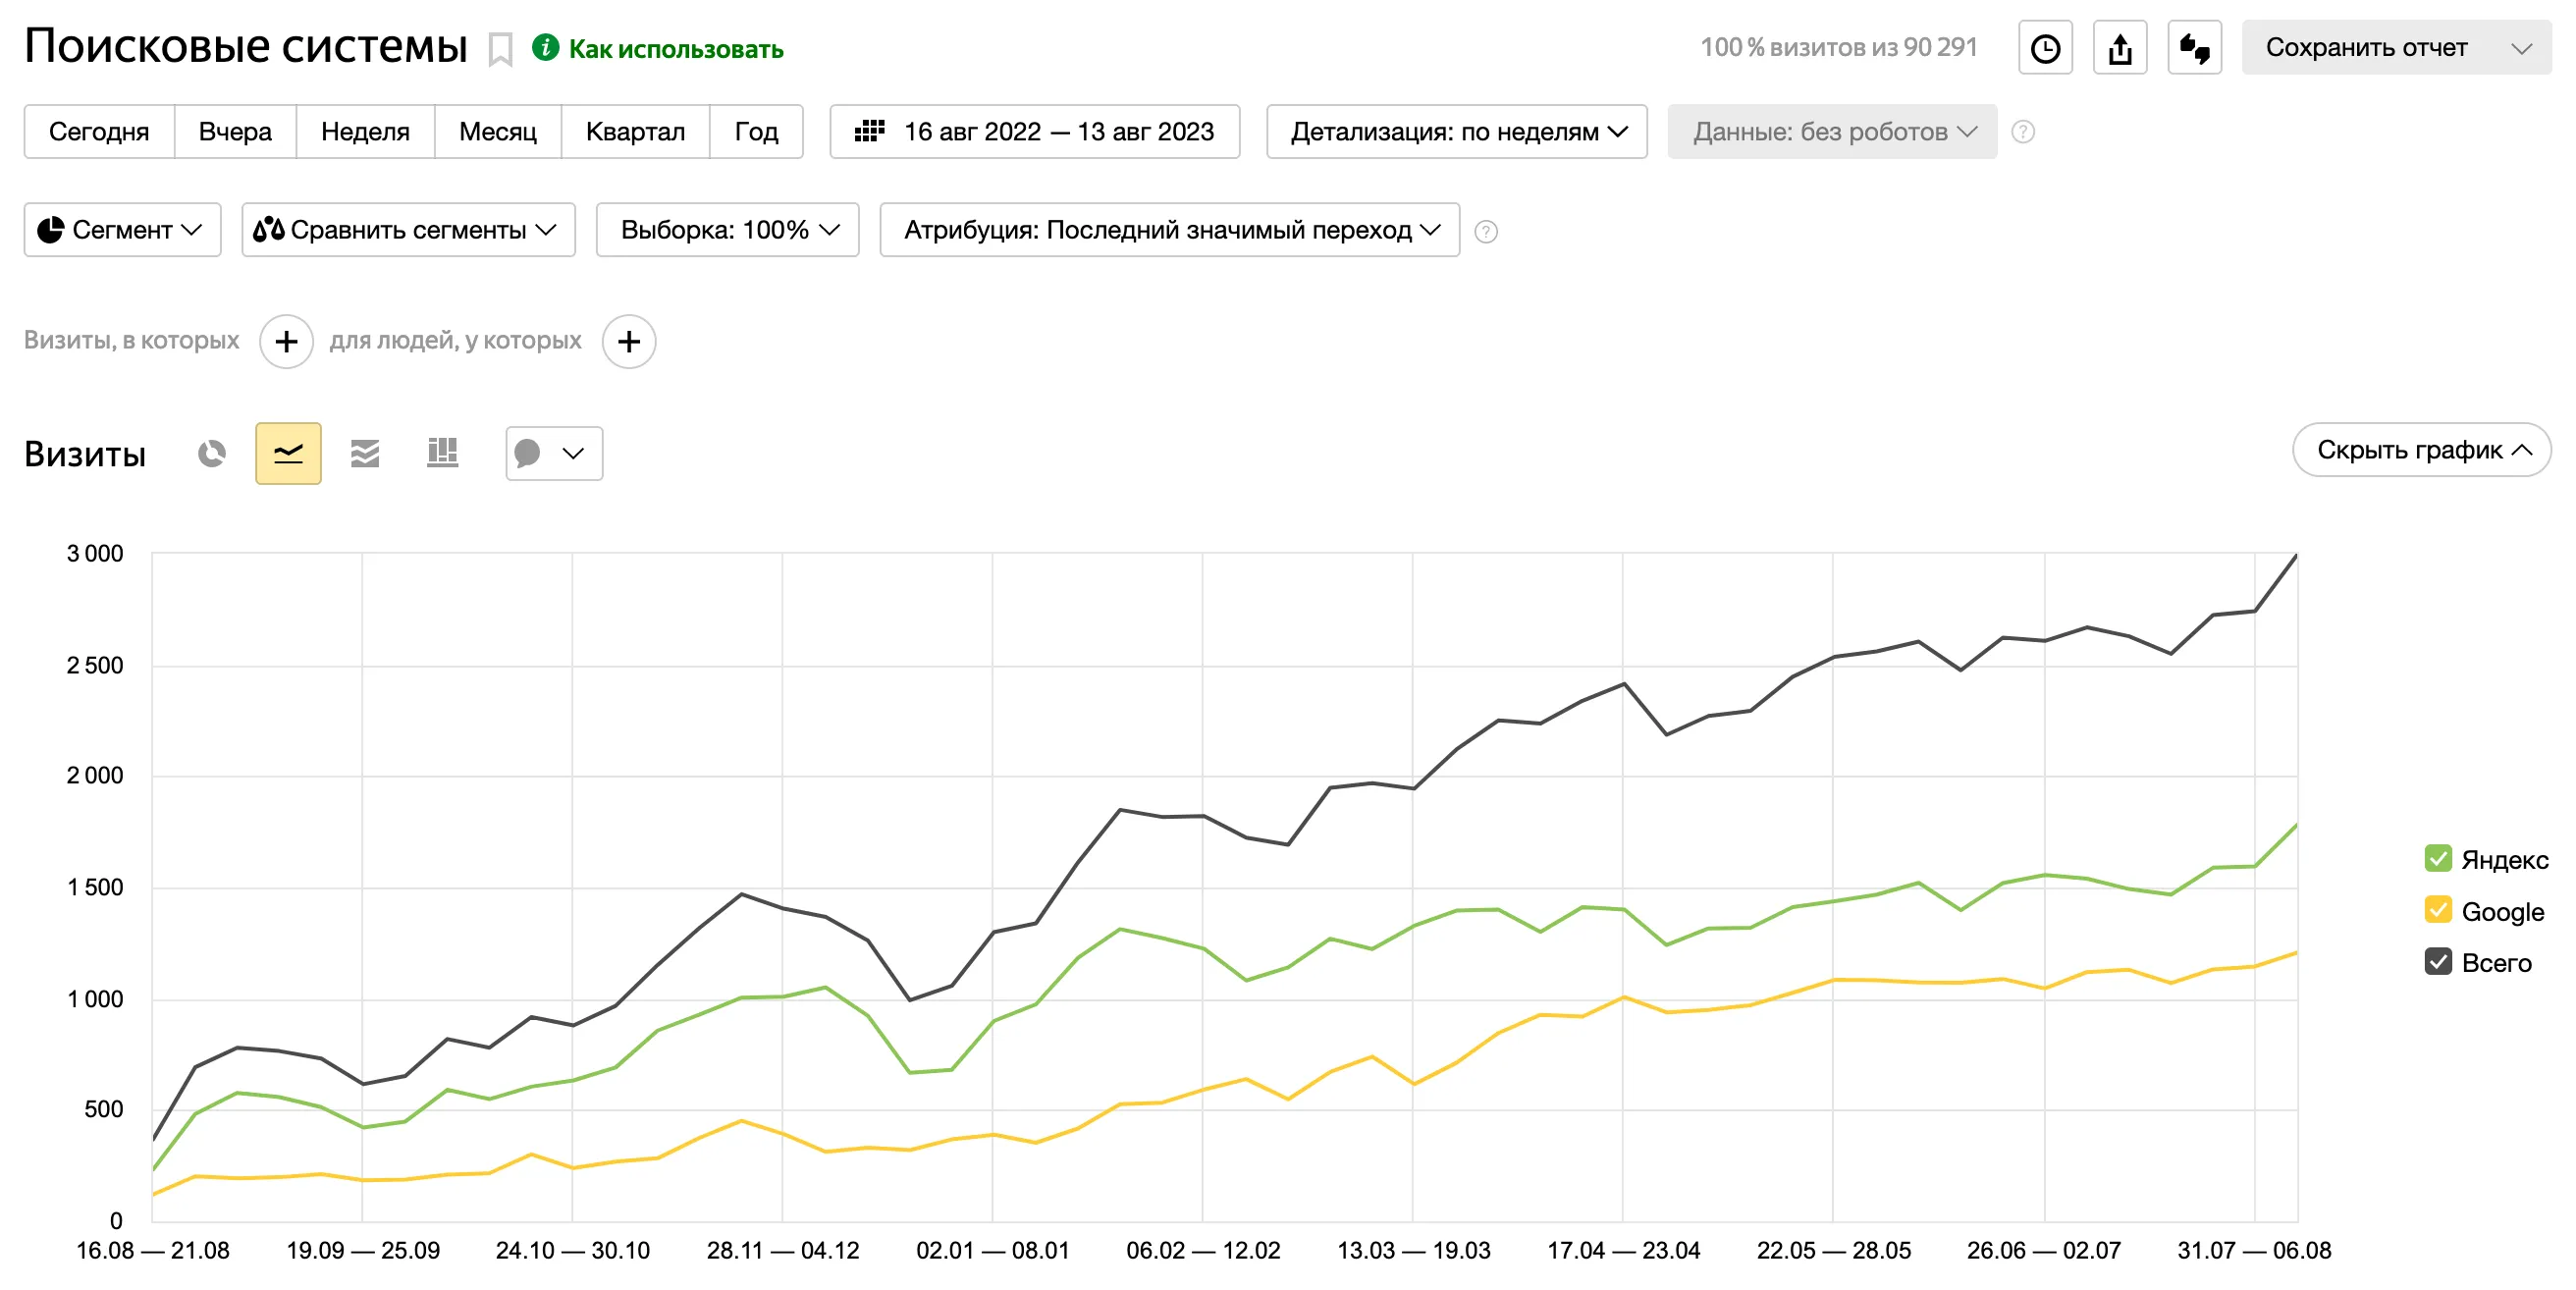The height and width of the screenshot is (1290, 2576).
Task: Open the report history clock icon
Action: 2045,48
